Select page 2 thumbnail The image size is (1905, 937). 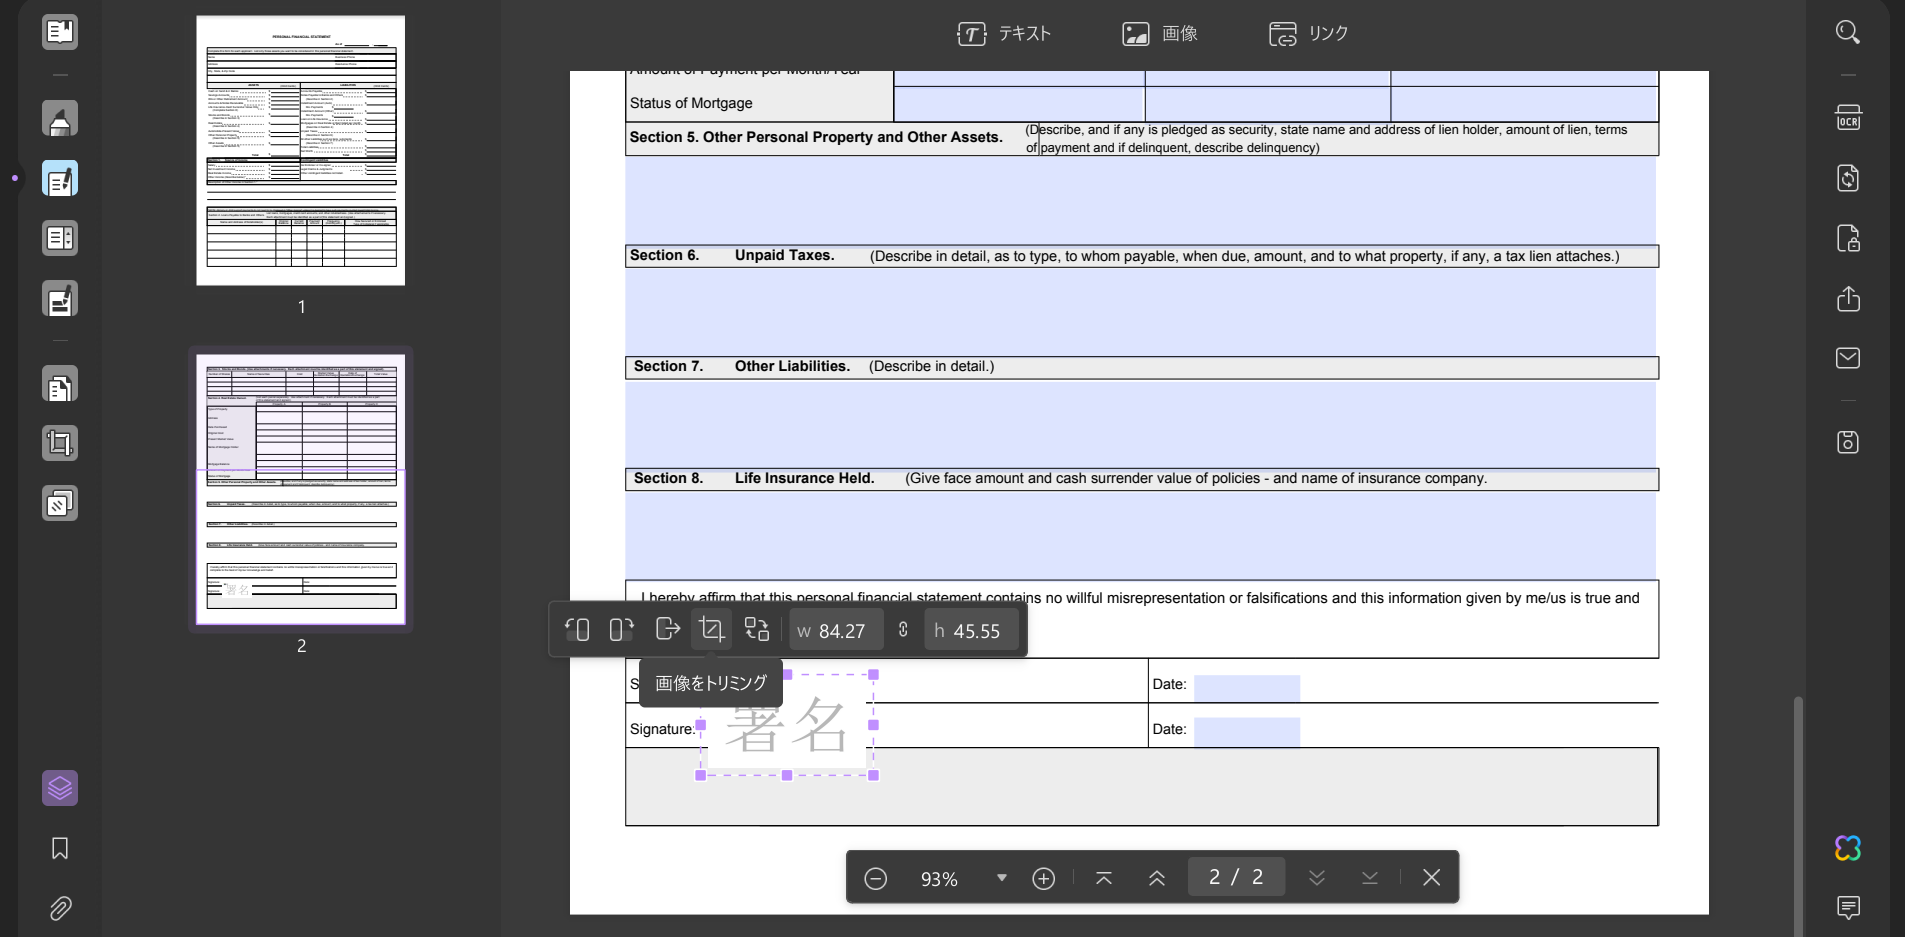tap(301, 490)
